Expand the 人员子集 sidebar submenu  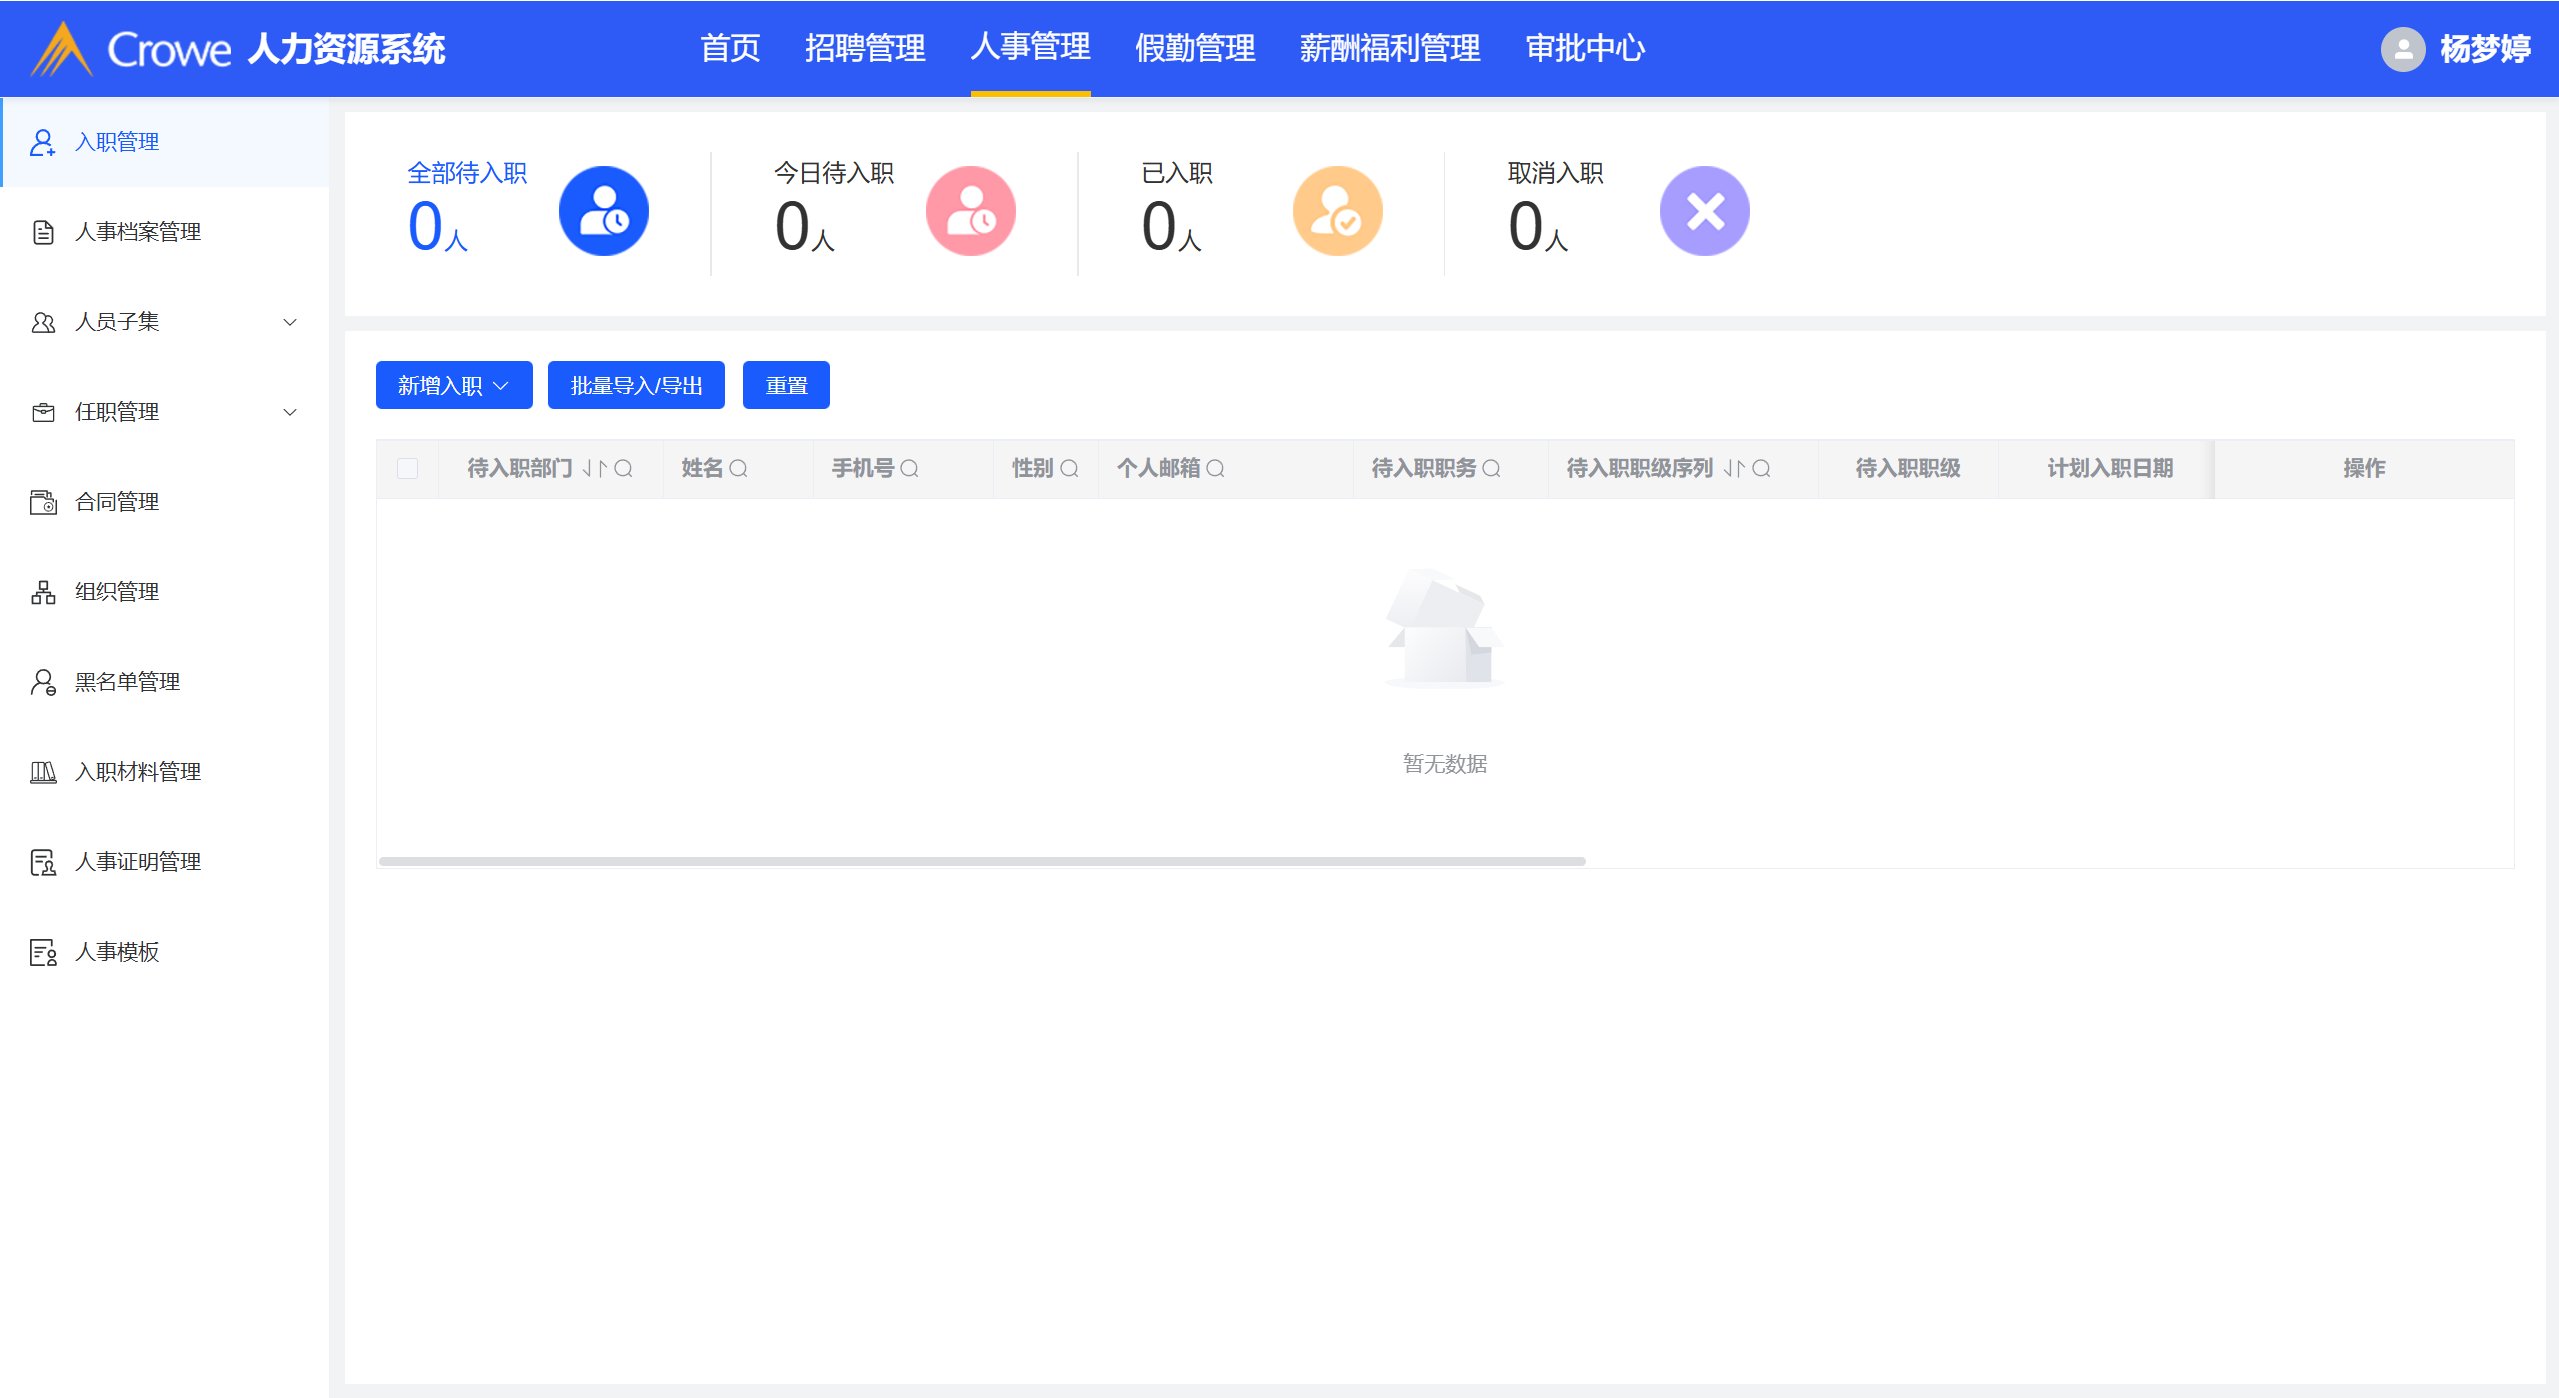pos(290,322)
